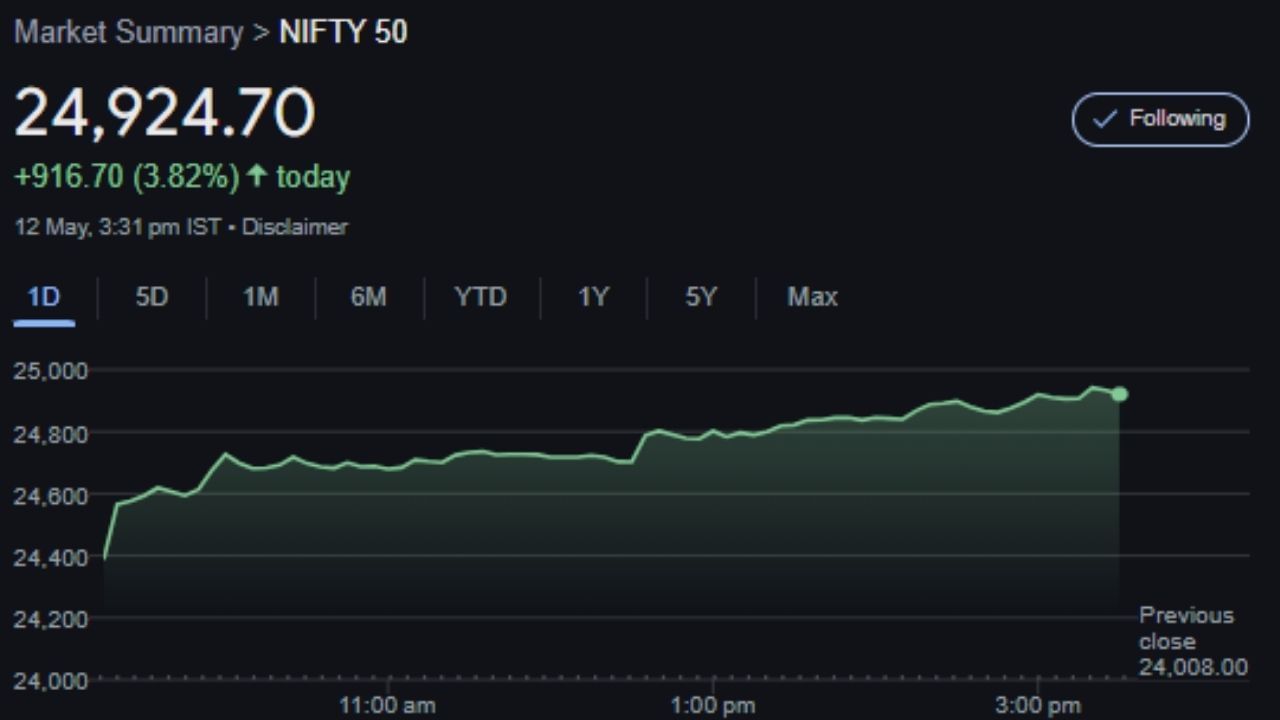Toggle the Following button
Viewport: 1280px width, 720px height.
click(x=1160, y=119)
